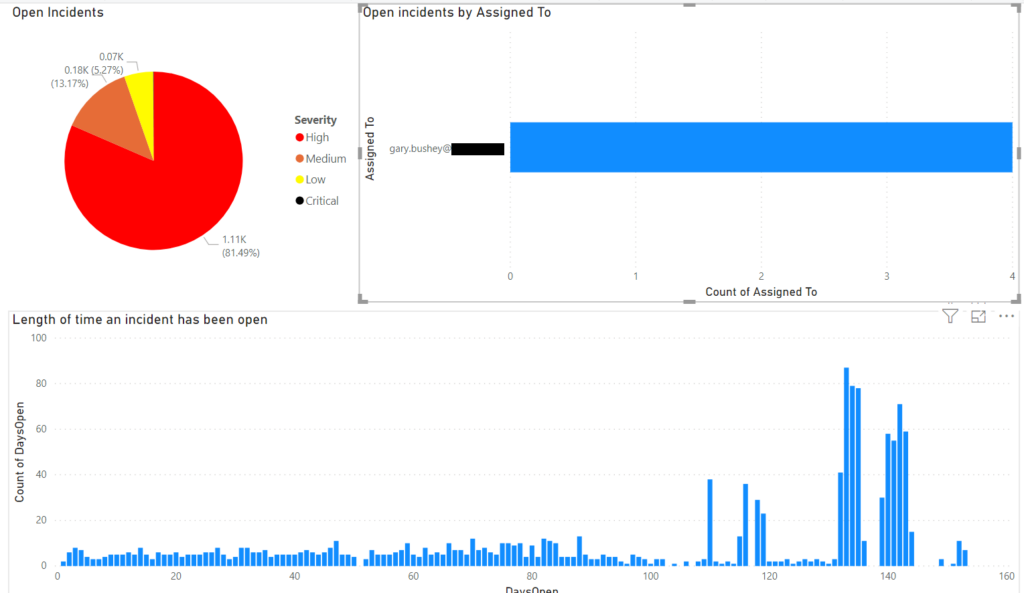Click 'Length of time an incident has been open' title
1024x593 pixels.
(140, 319)
